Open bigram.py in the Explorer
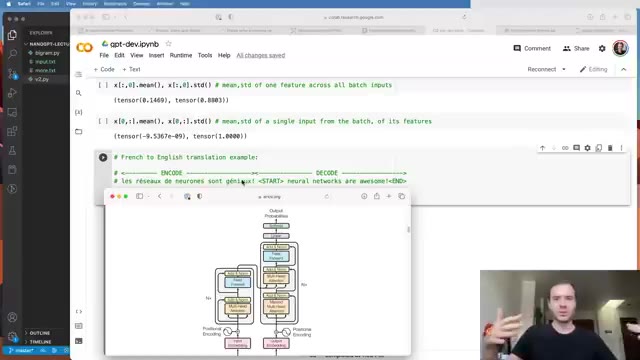 click(47, 53)
